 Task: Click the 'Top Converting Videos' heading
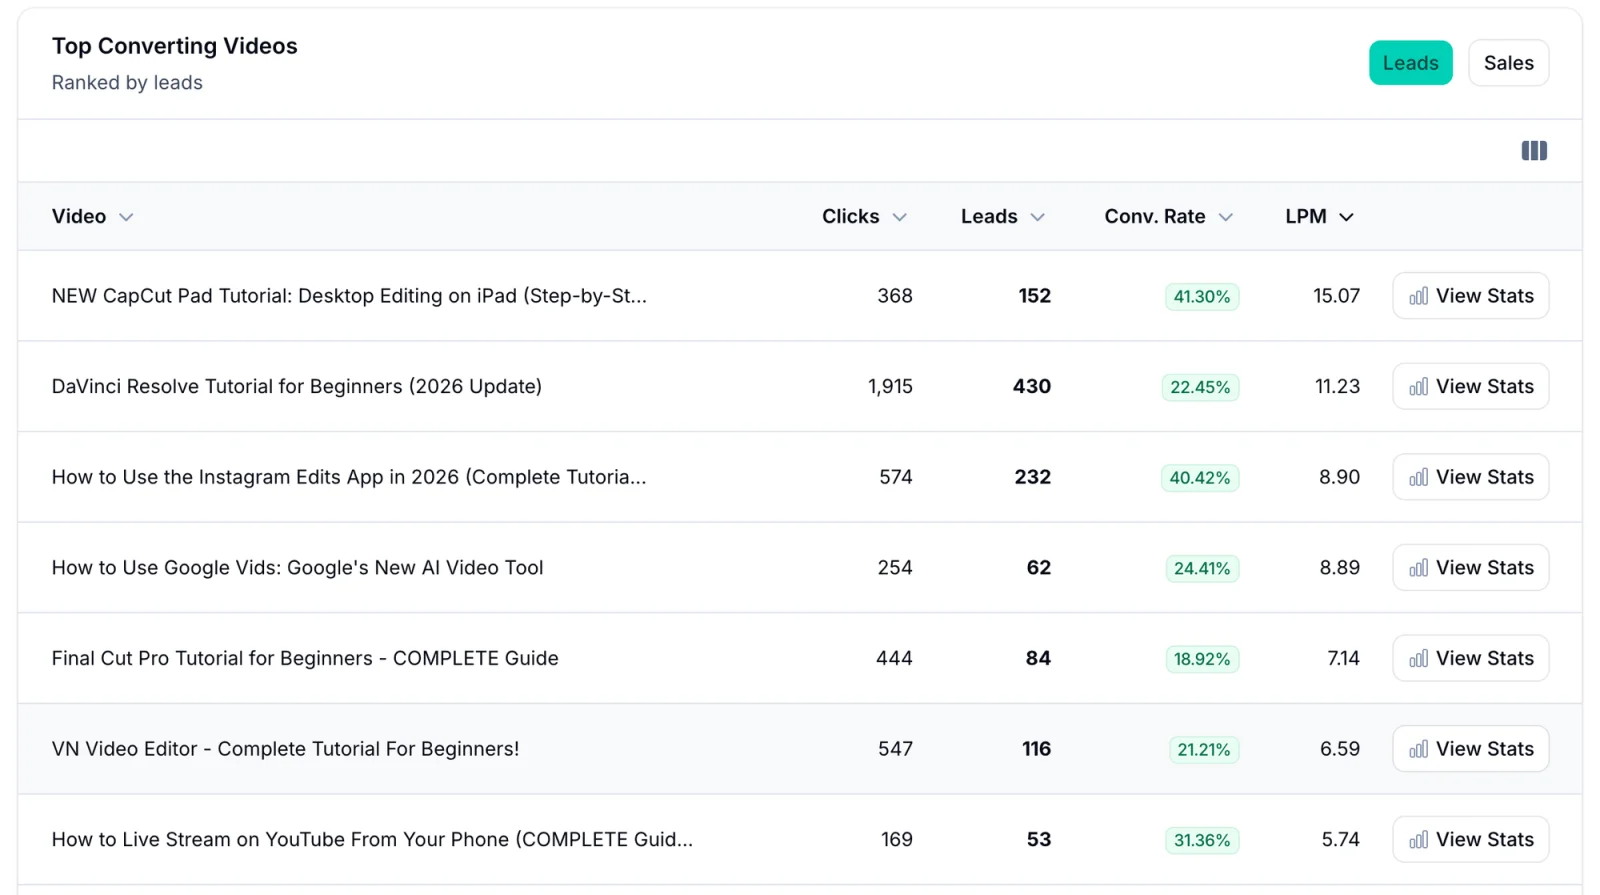pos(175,46)
